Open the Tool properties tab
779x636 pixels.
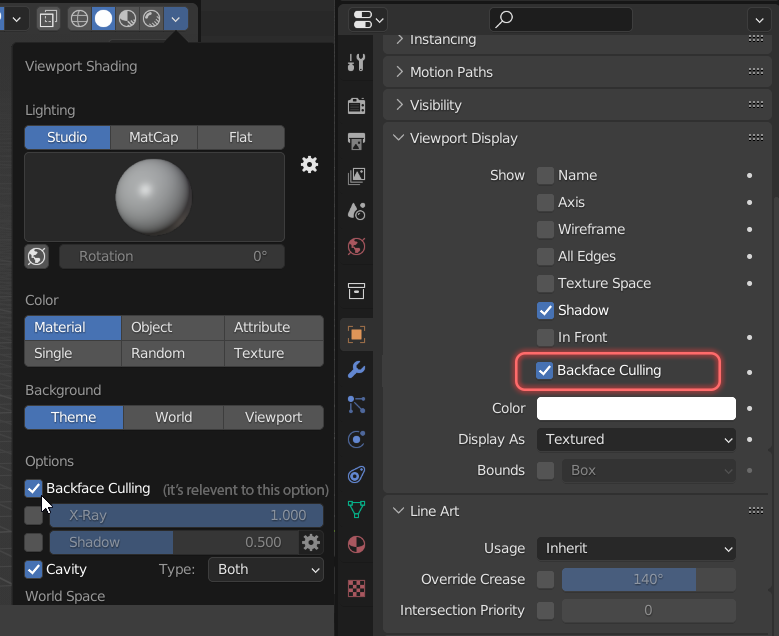click(357, 63)
